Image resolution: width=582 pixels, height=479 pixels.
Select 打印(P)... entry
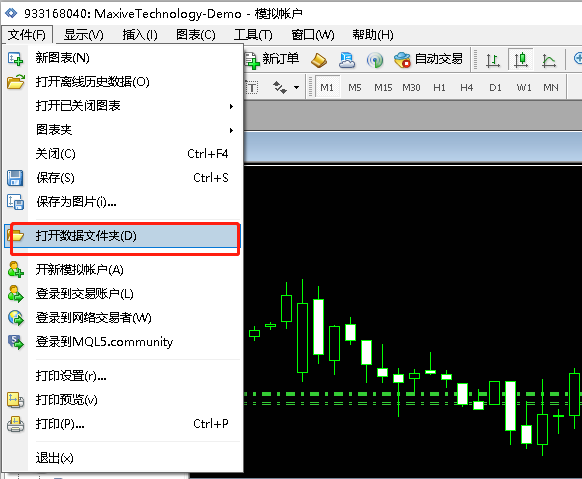point(122,424)
